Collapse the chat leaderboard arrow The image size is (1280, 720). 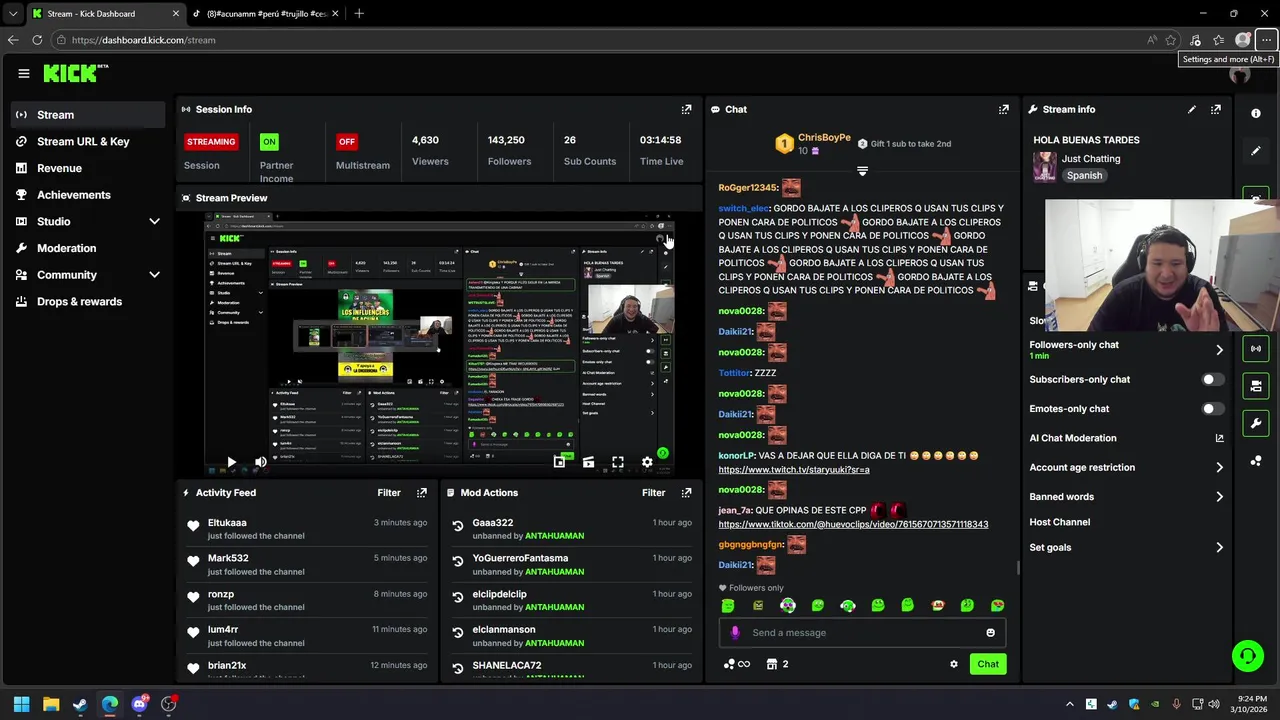862,172
